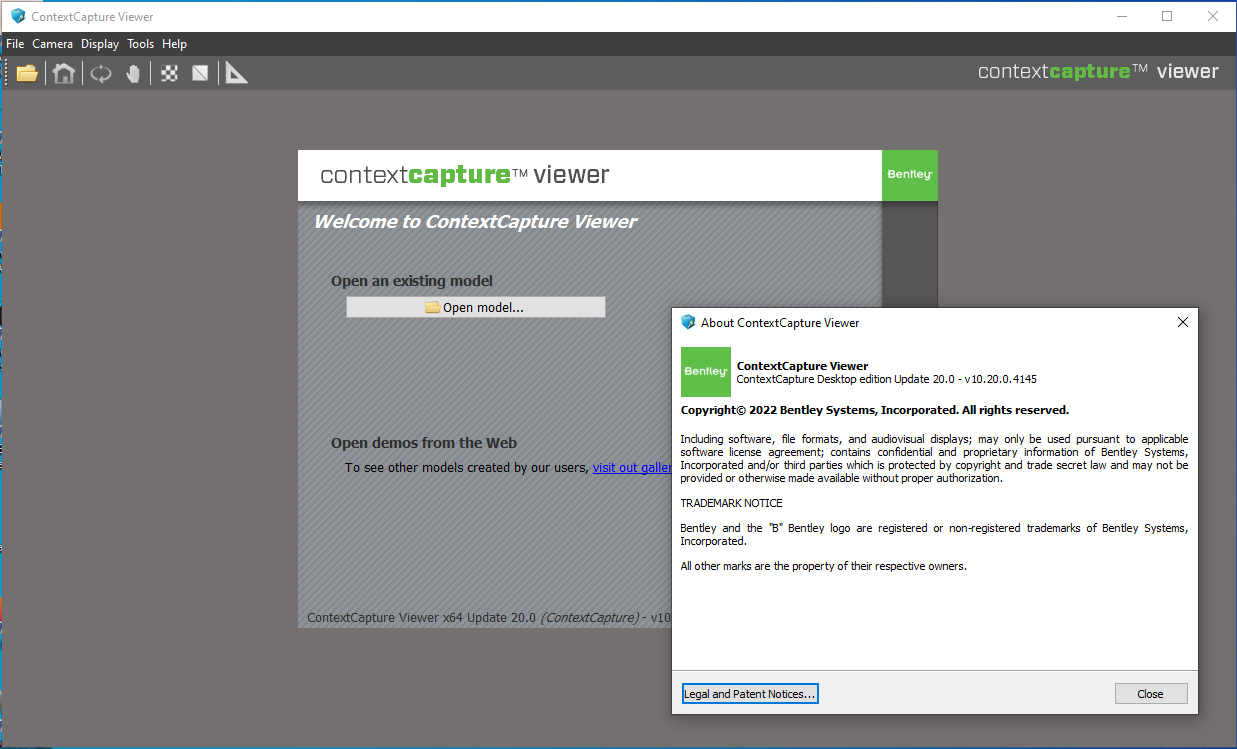Click the Close button in About dialog

click(1151, 694)
